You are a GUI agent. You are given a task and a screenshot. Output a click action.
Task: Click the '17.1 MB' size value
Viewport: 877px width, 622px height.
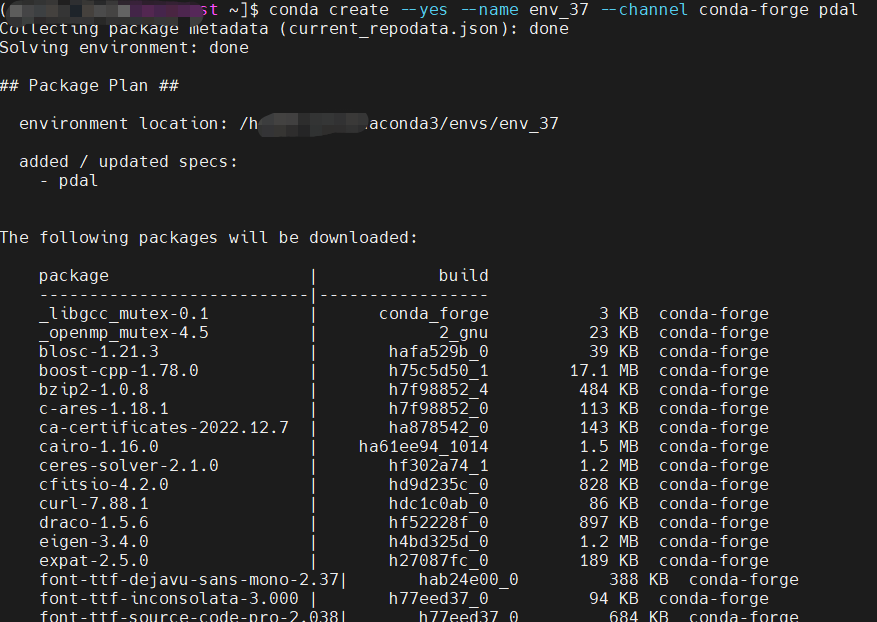604,371
